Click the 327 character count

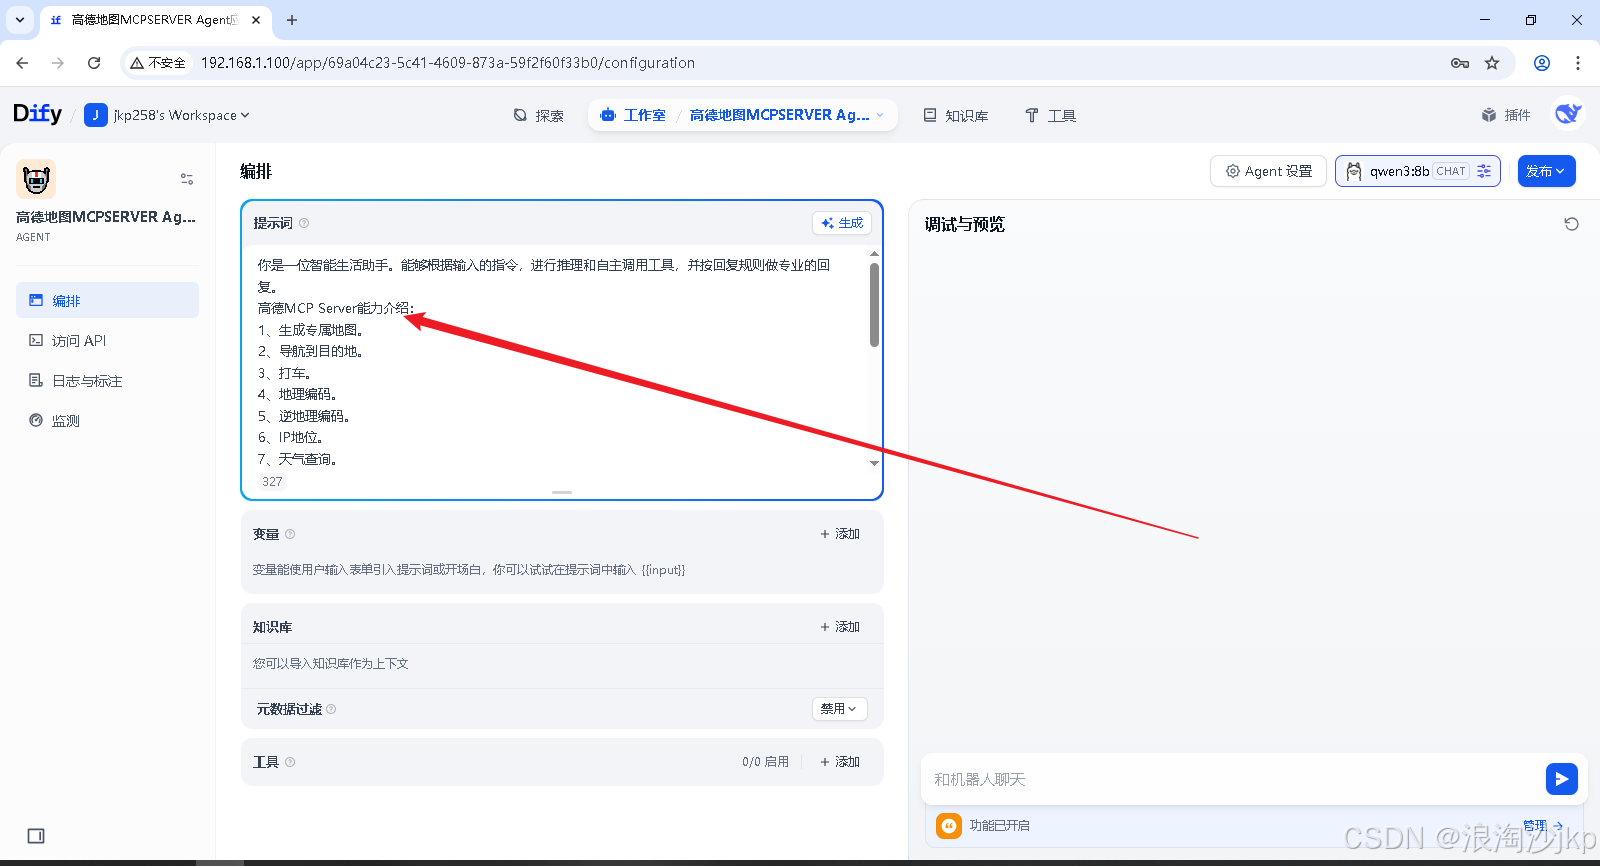[x=272, y=482]
